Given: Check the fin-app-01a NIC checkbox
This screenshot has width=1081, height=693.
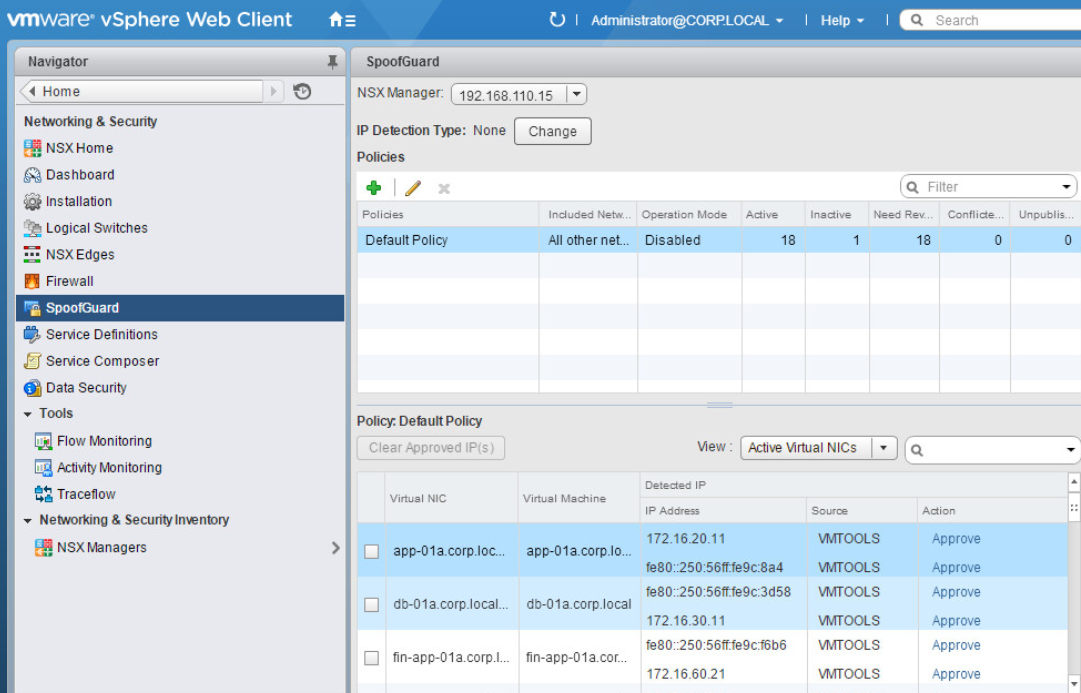Looking at the screenshot, I should point(372,658).
